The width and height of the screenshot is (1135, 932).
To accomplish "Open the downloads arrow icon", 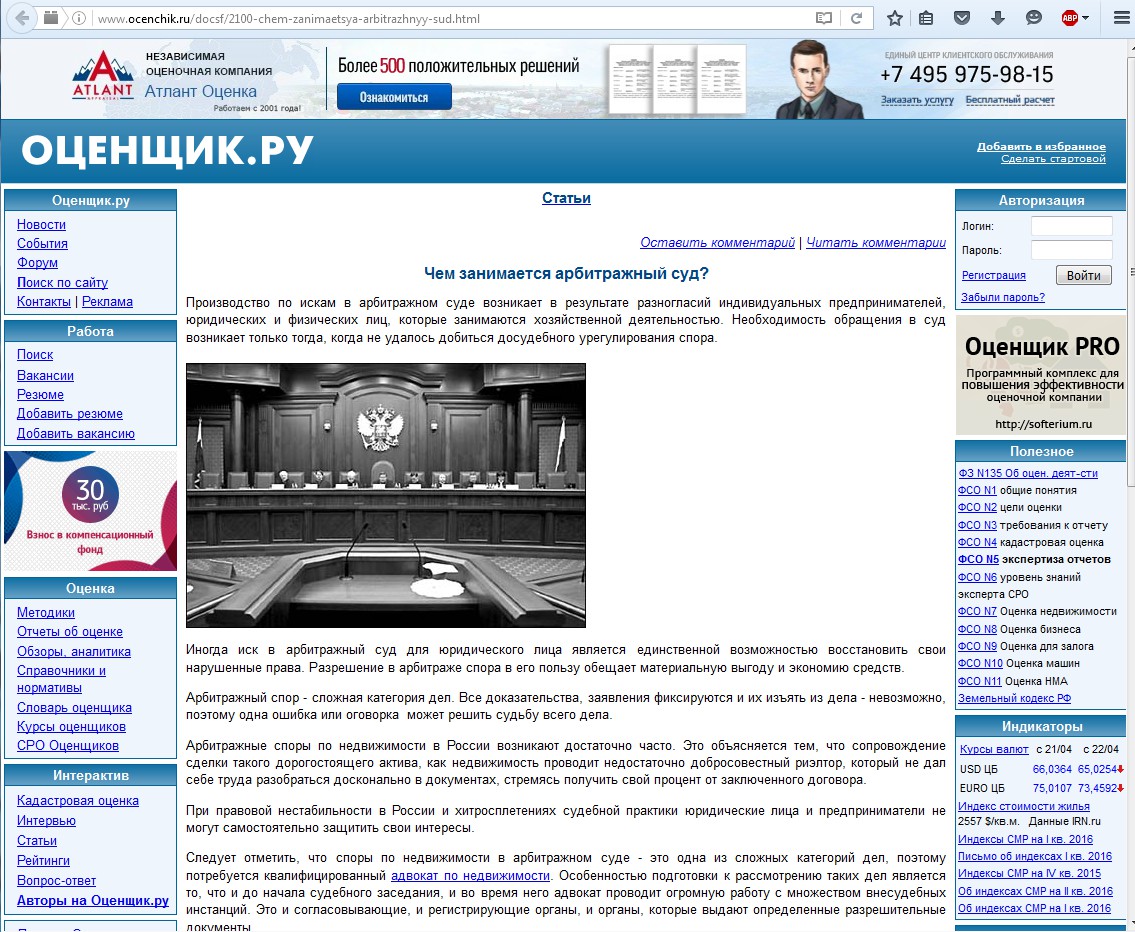I will coord(997,18).
